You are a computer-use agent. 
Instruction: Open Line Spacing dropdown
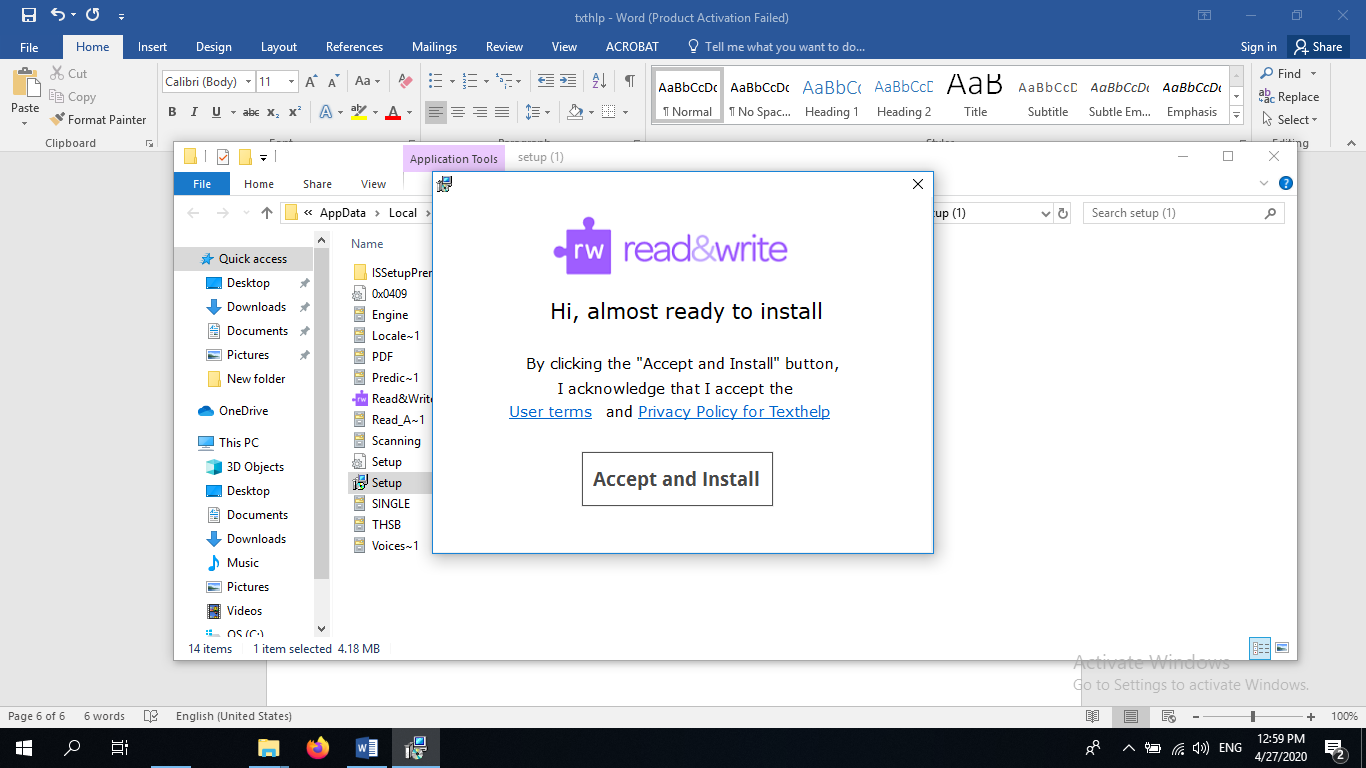pyautogui.click(x=539, y=112)
